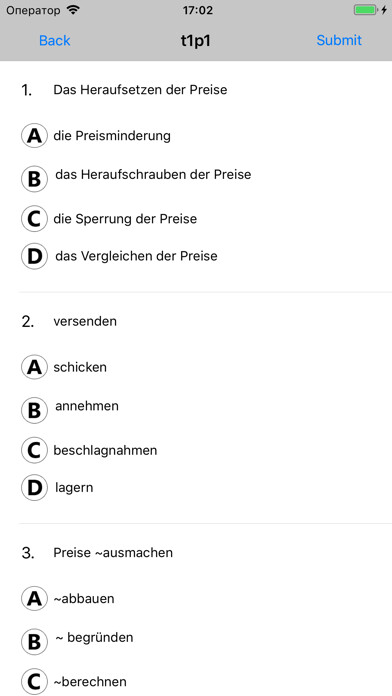The height and width of the screenshot is (696, 392).
Task: Tap the Wi-Fi status icon
Action: tap(73, 10)
